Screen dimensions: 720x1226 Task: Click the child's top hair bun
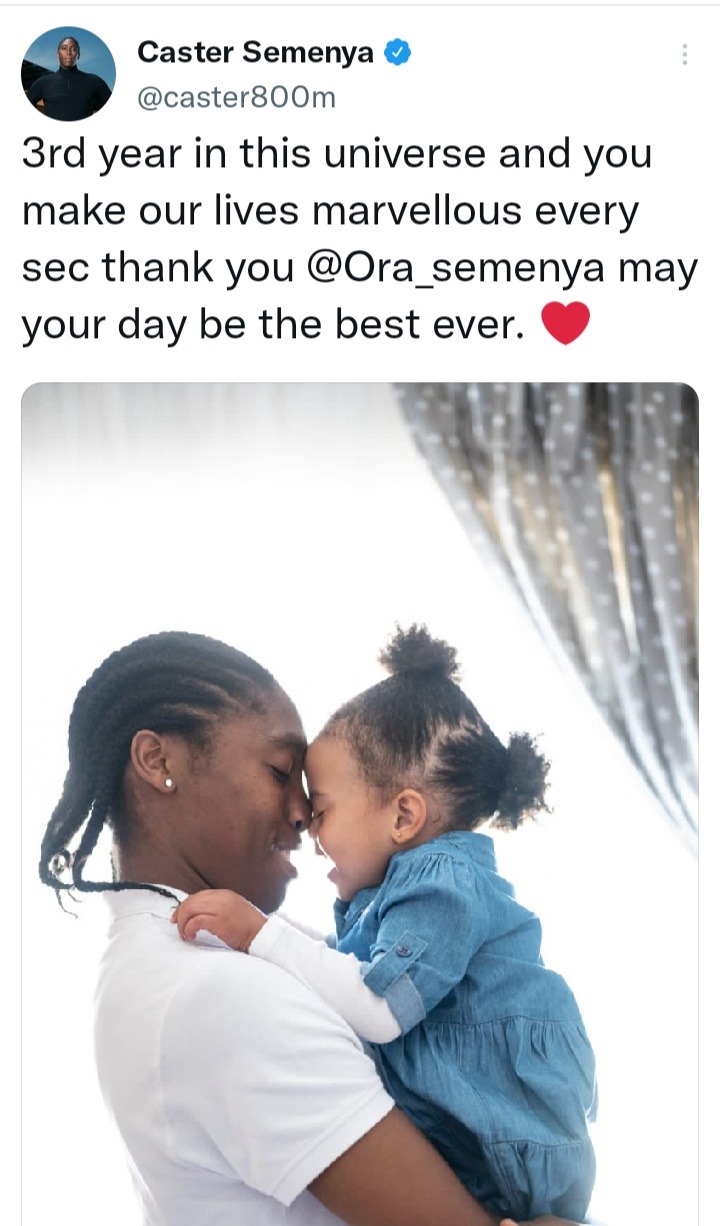(418, 653)
